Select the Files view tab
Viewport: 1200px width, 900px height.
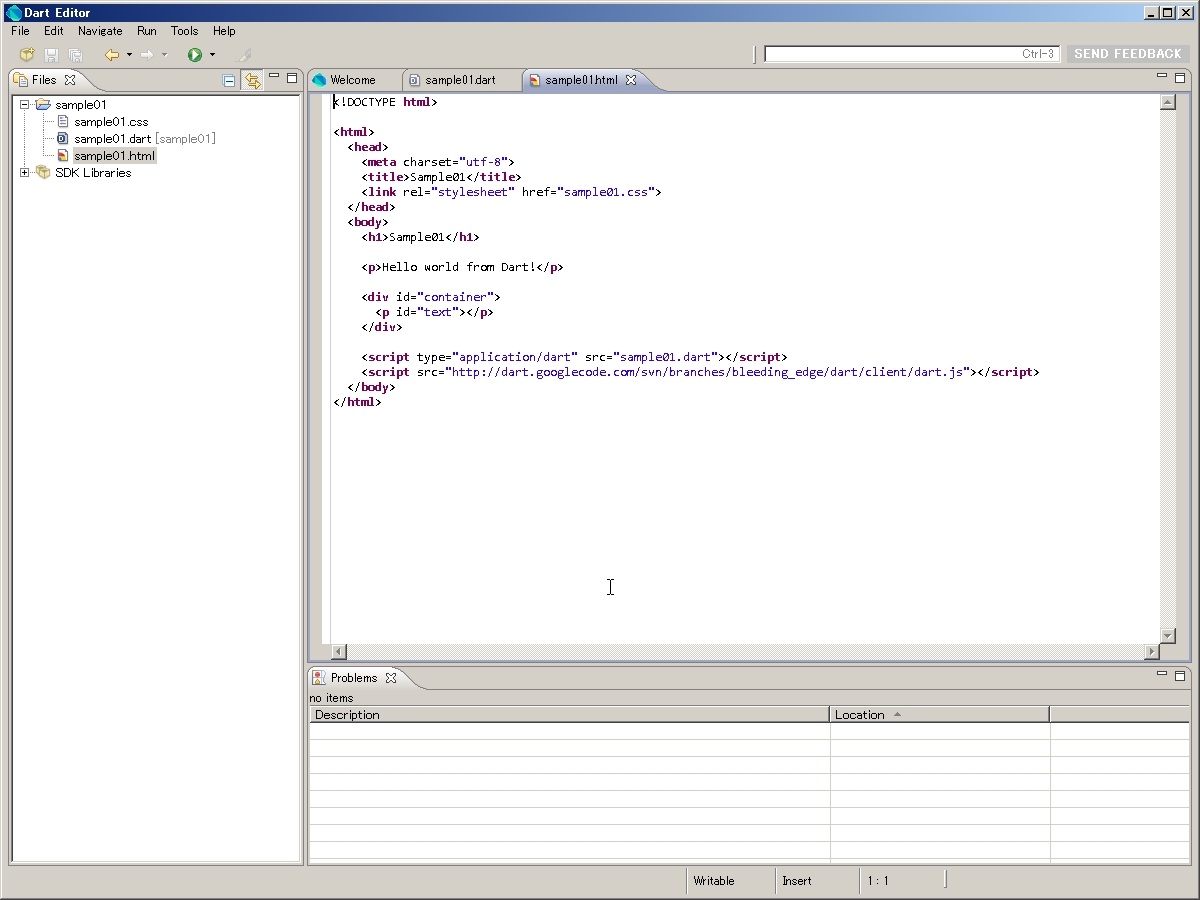44,80
